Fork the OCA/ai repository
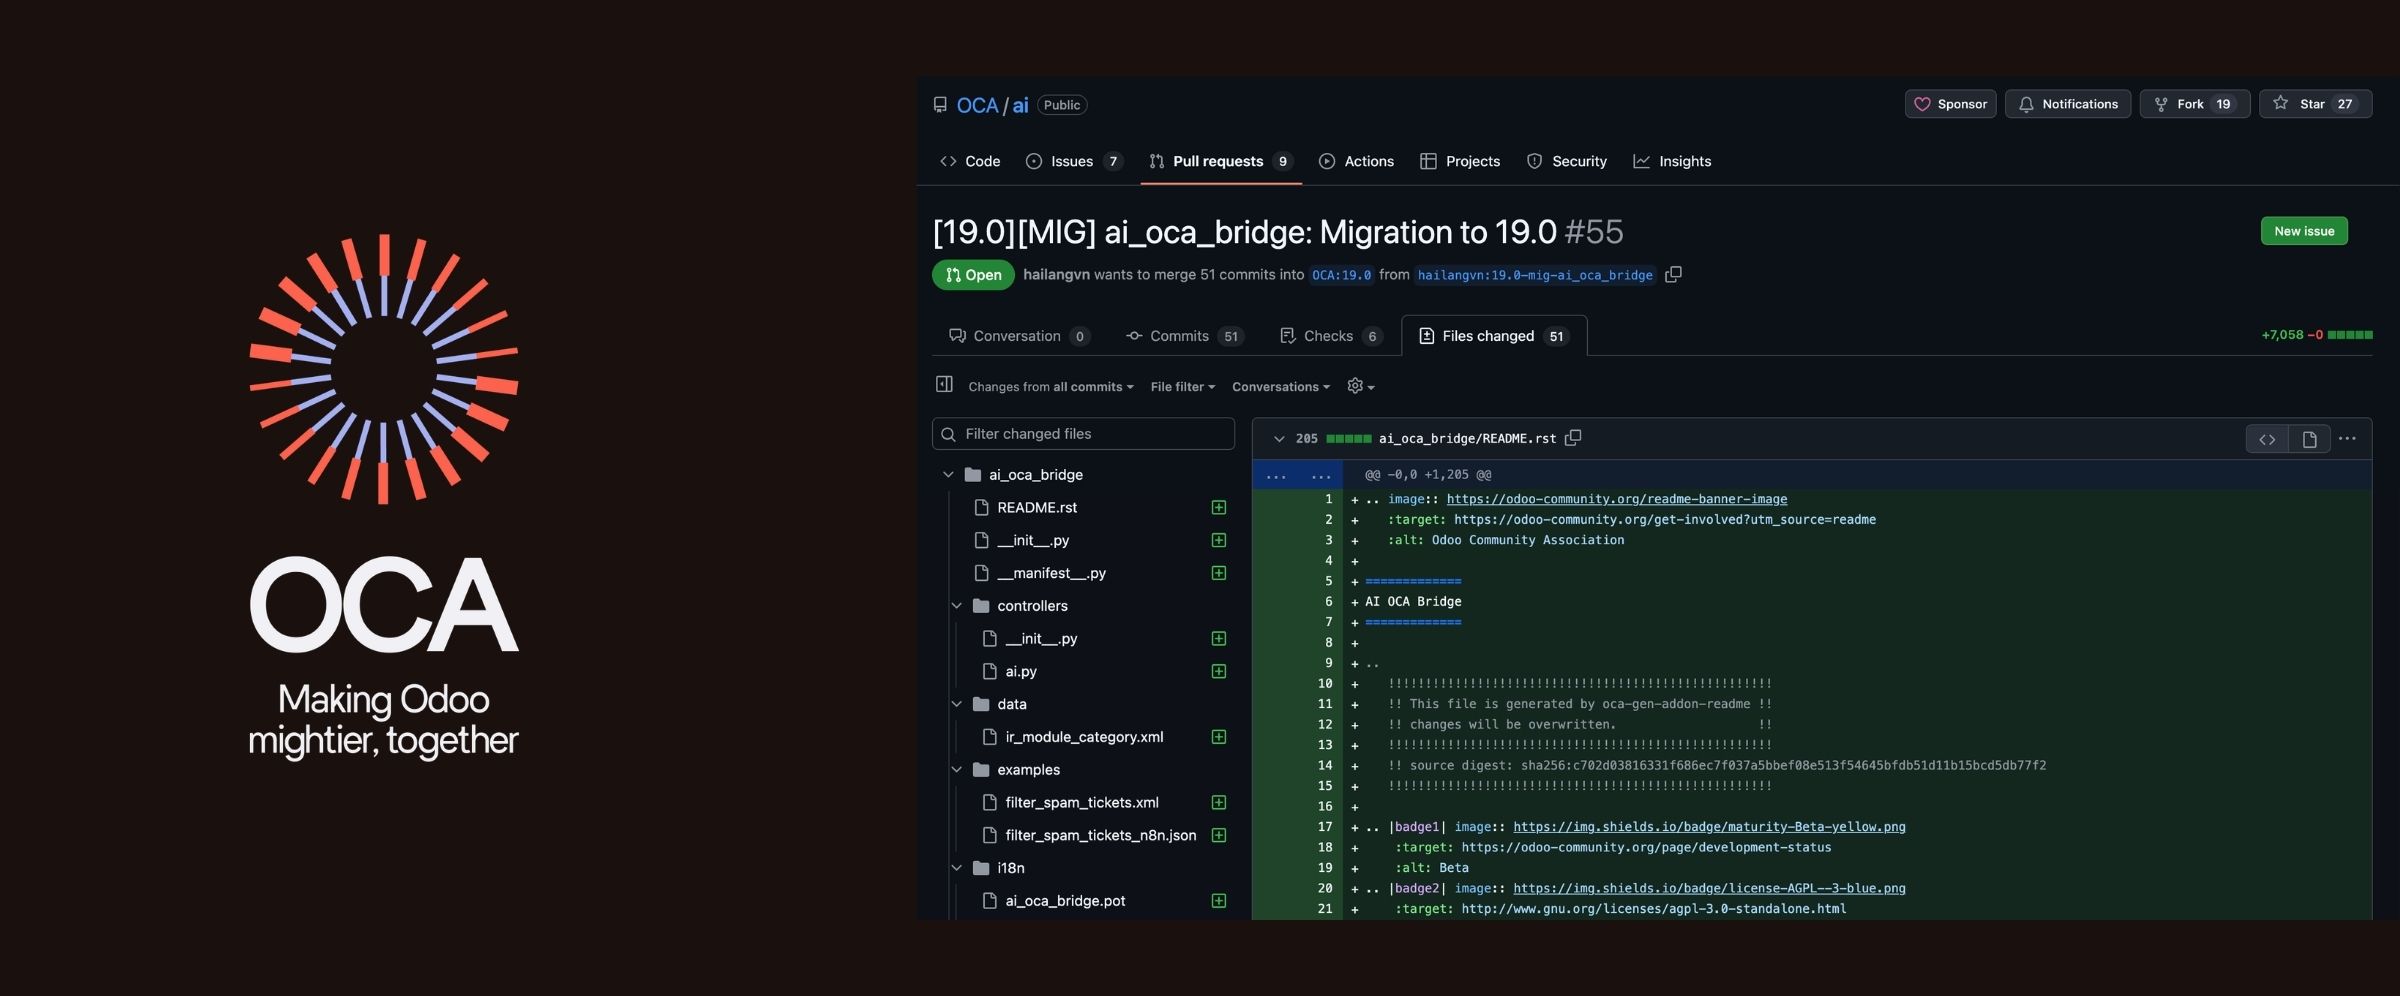2400x996 pixels. [x=2194, y=104]
